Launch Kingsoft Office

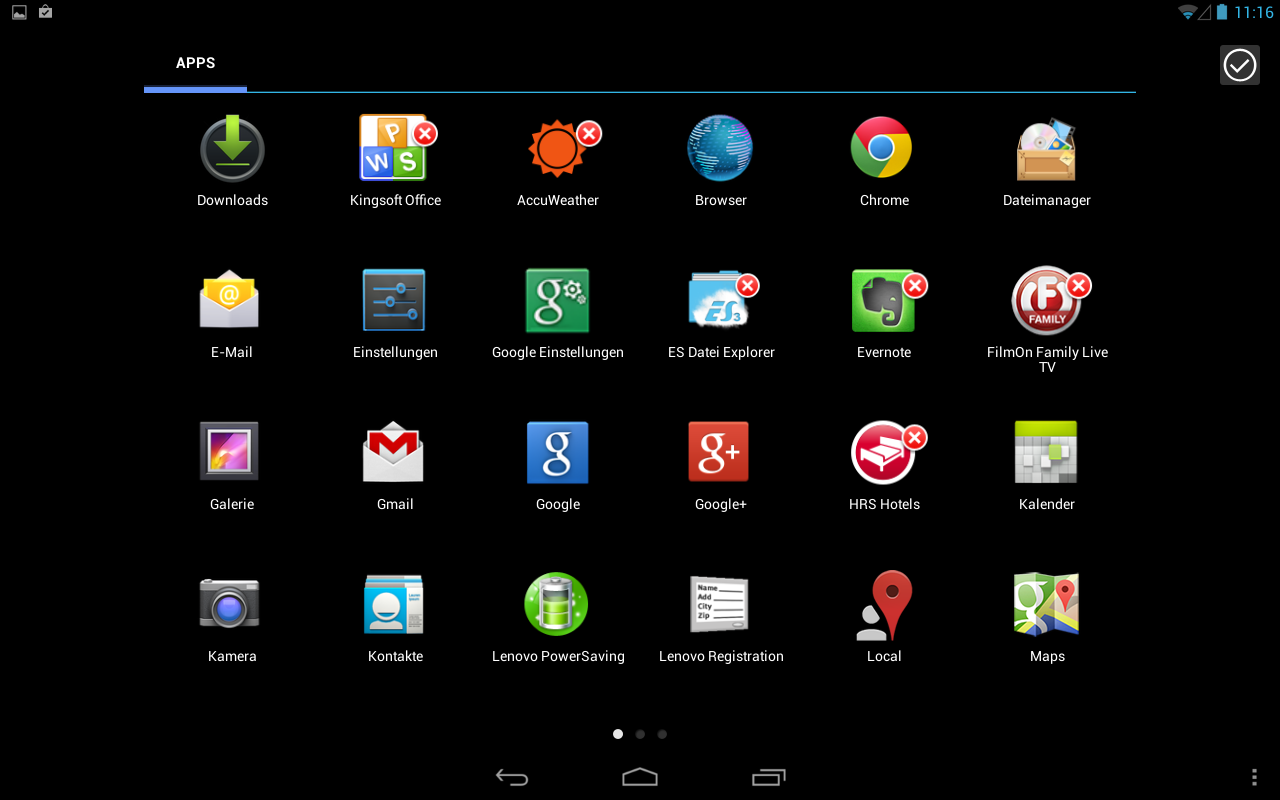point(394,148)
